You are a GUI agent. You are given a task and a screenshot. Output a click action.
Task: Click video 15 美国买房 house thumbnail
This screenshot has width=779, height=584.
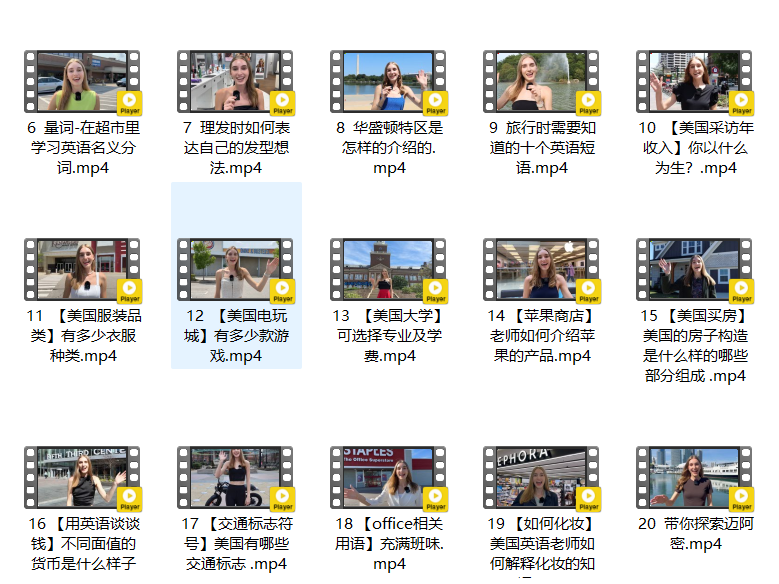695,270
